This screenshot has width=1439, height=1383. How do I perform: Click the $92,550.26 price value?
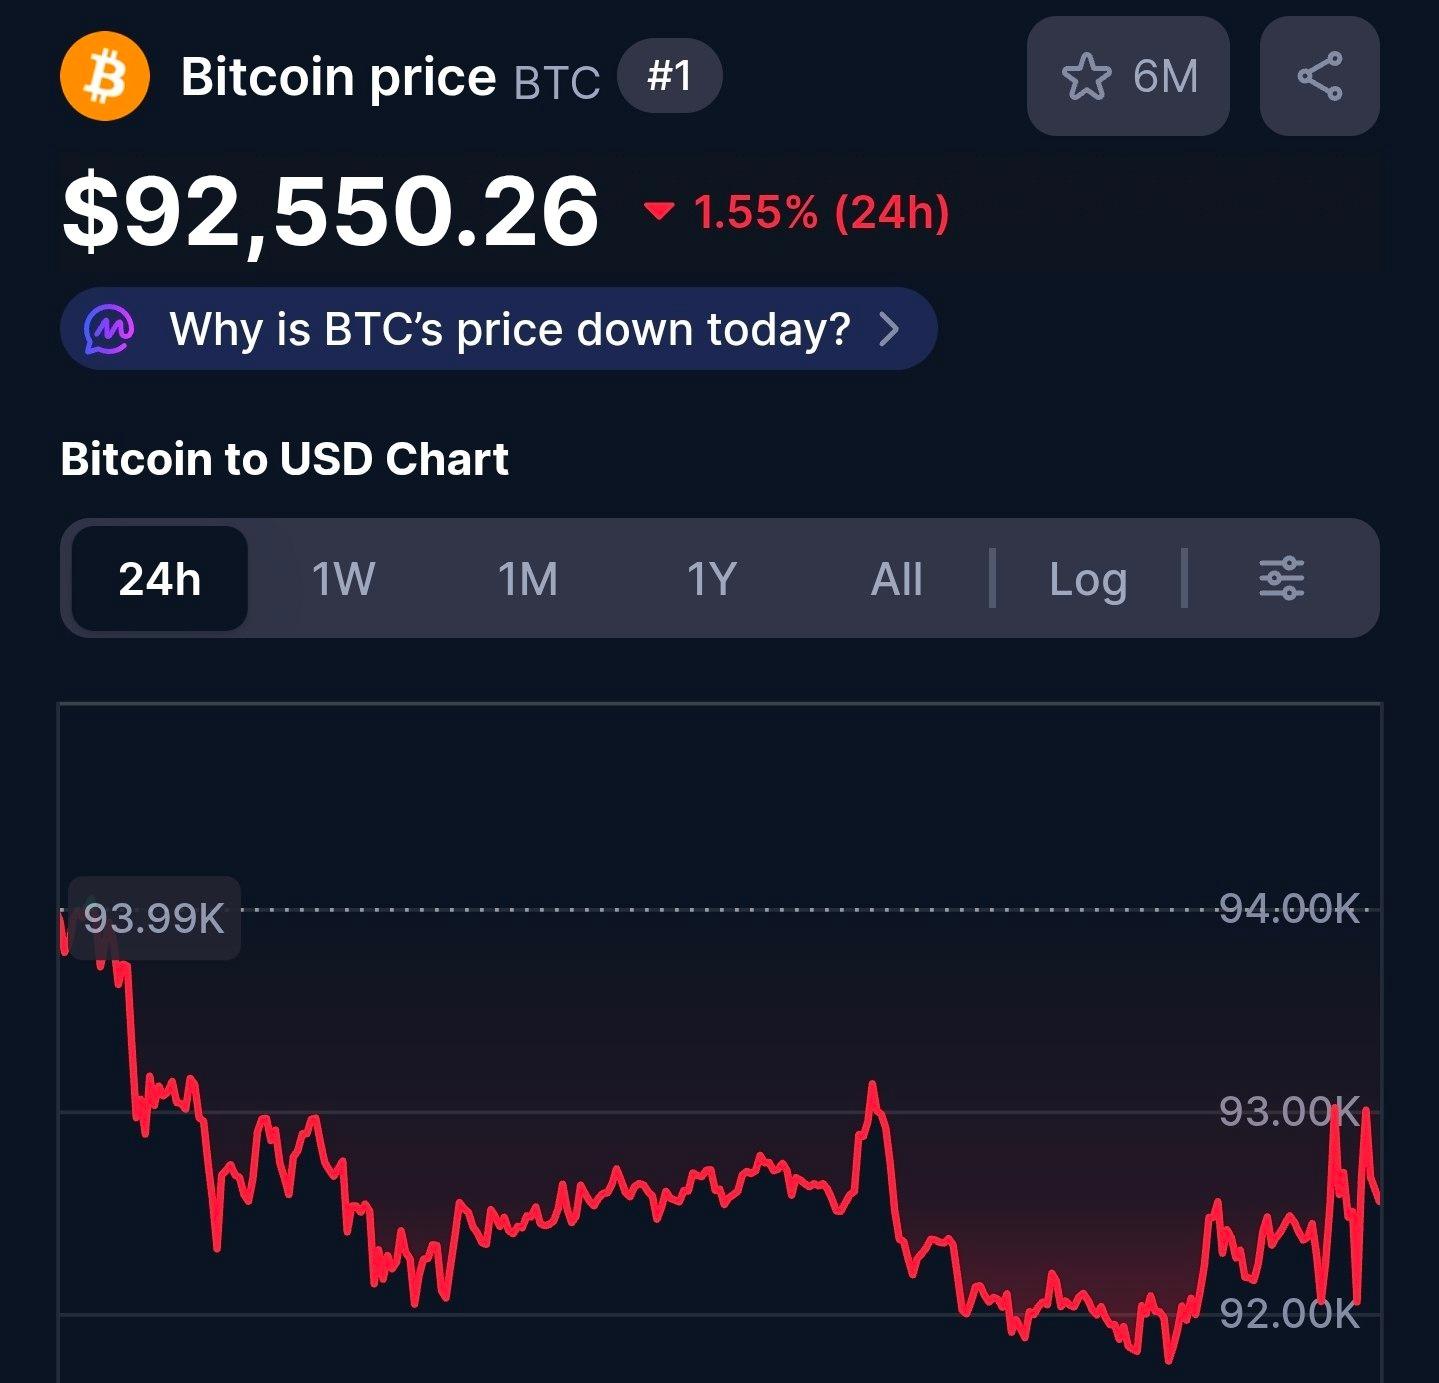click(330, 211)
